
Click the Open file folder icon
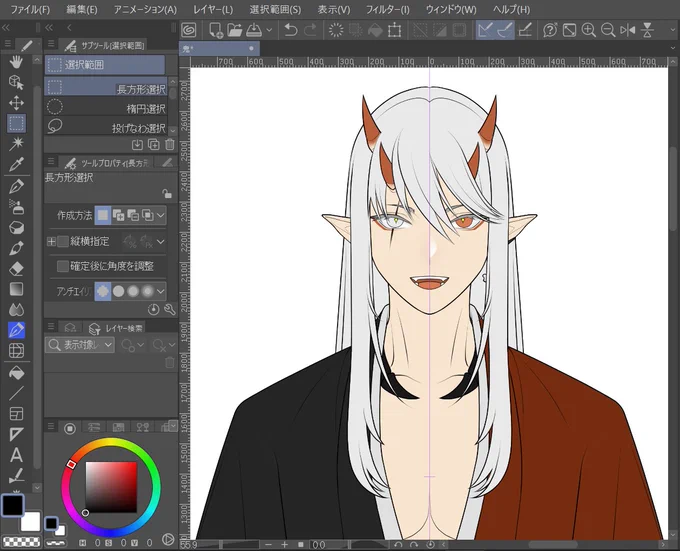coord(235,30)
